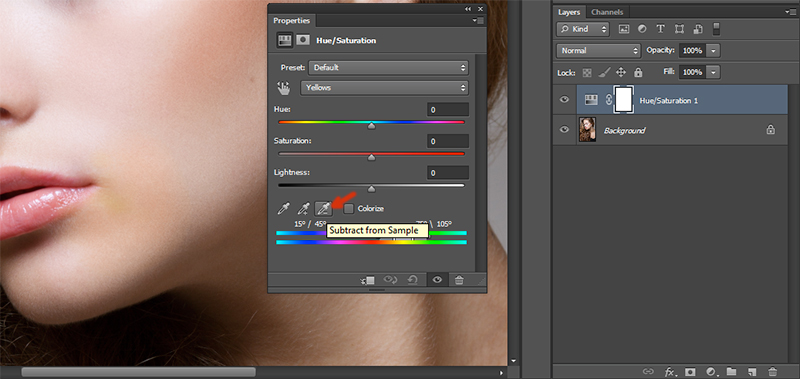
Task: Close the Properties panel
Action: coord(480,9)
